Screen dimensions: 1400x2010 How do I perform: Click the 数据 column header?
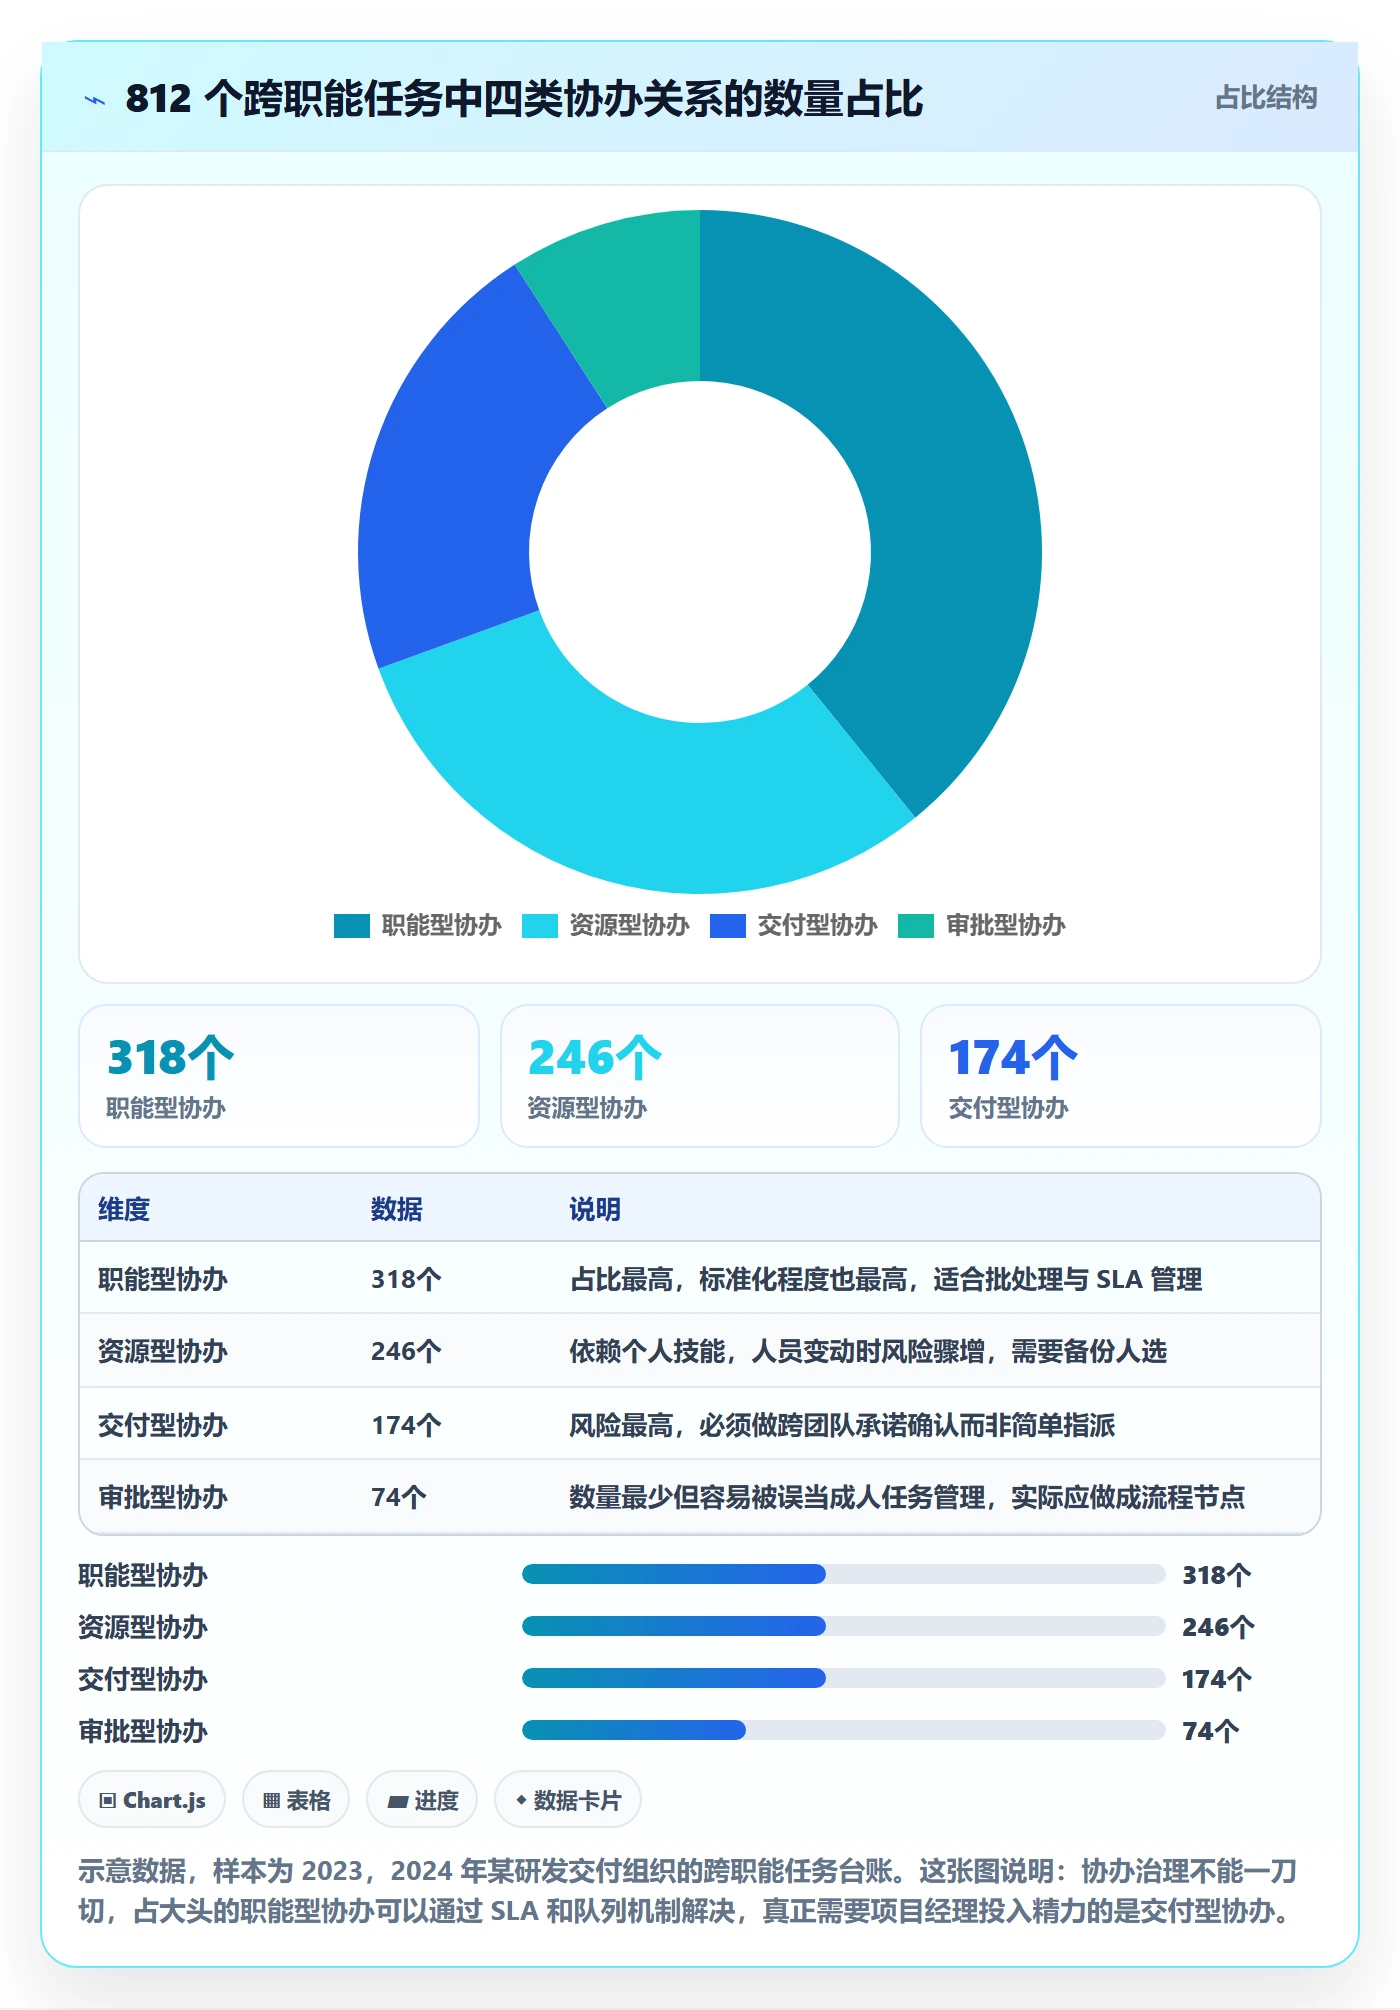pyautogui.click(x=397, y=1209)
